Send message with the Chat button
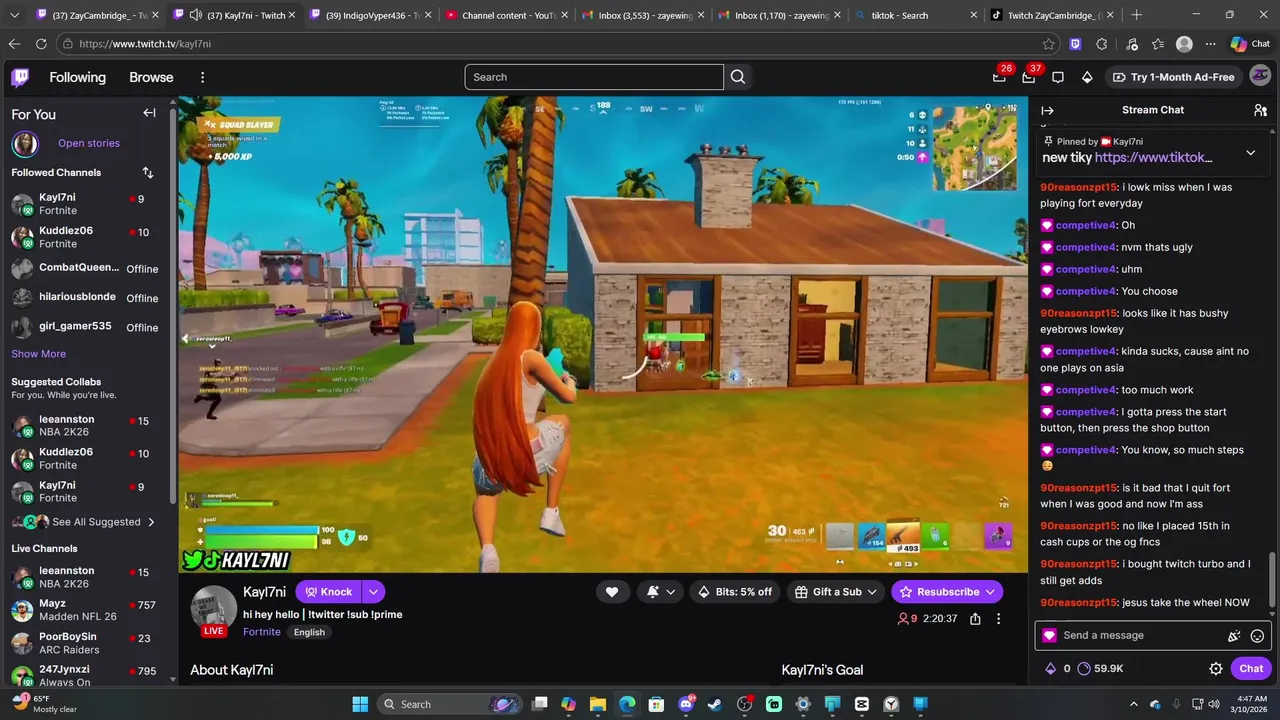 point(1251,669)
